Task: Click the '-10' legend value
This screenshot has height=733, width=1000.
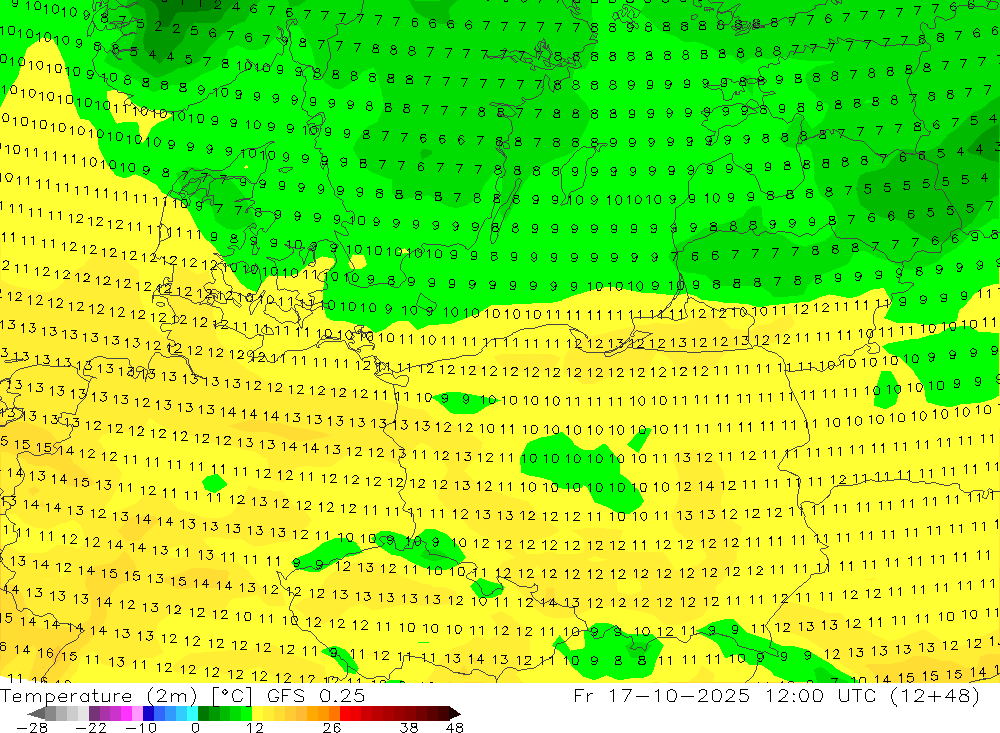Action: [x=141, y=727]
